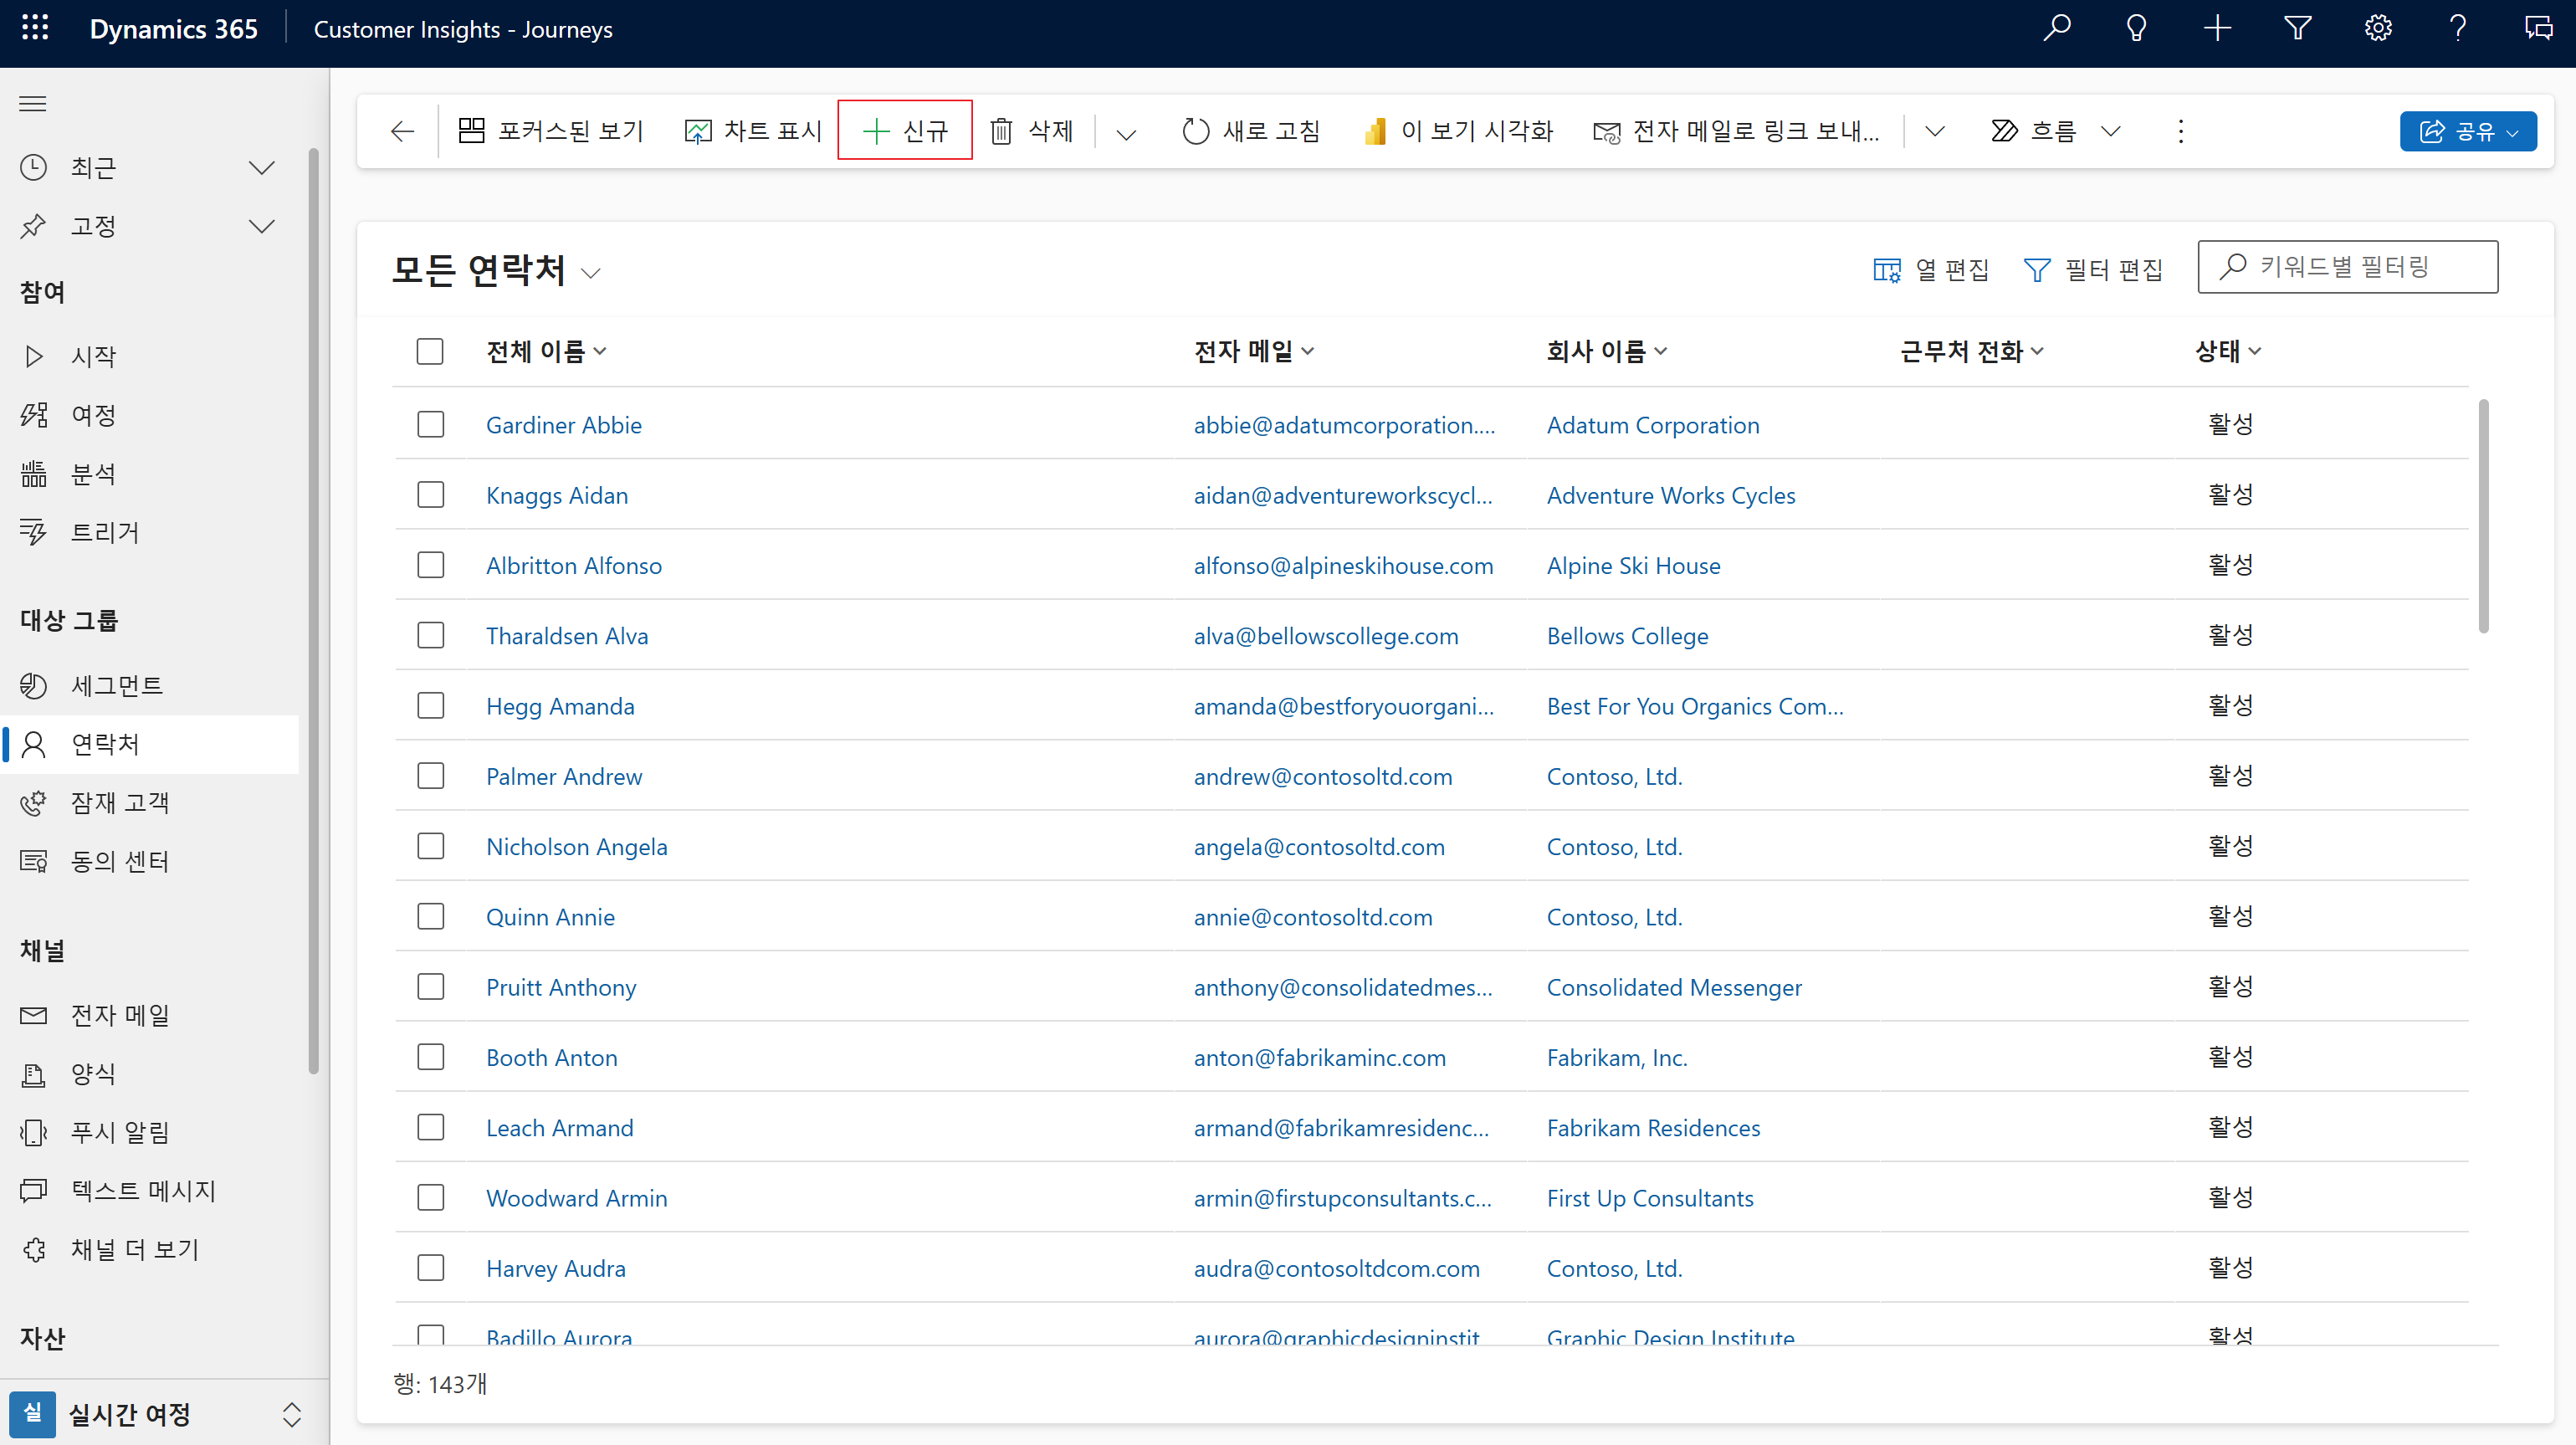Screen dimensions: 2576x1445
Task: Open the 흐름 dropdown chevron
Action: coord(2111,131)
